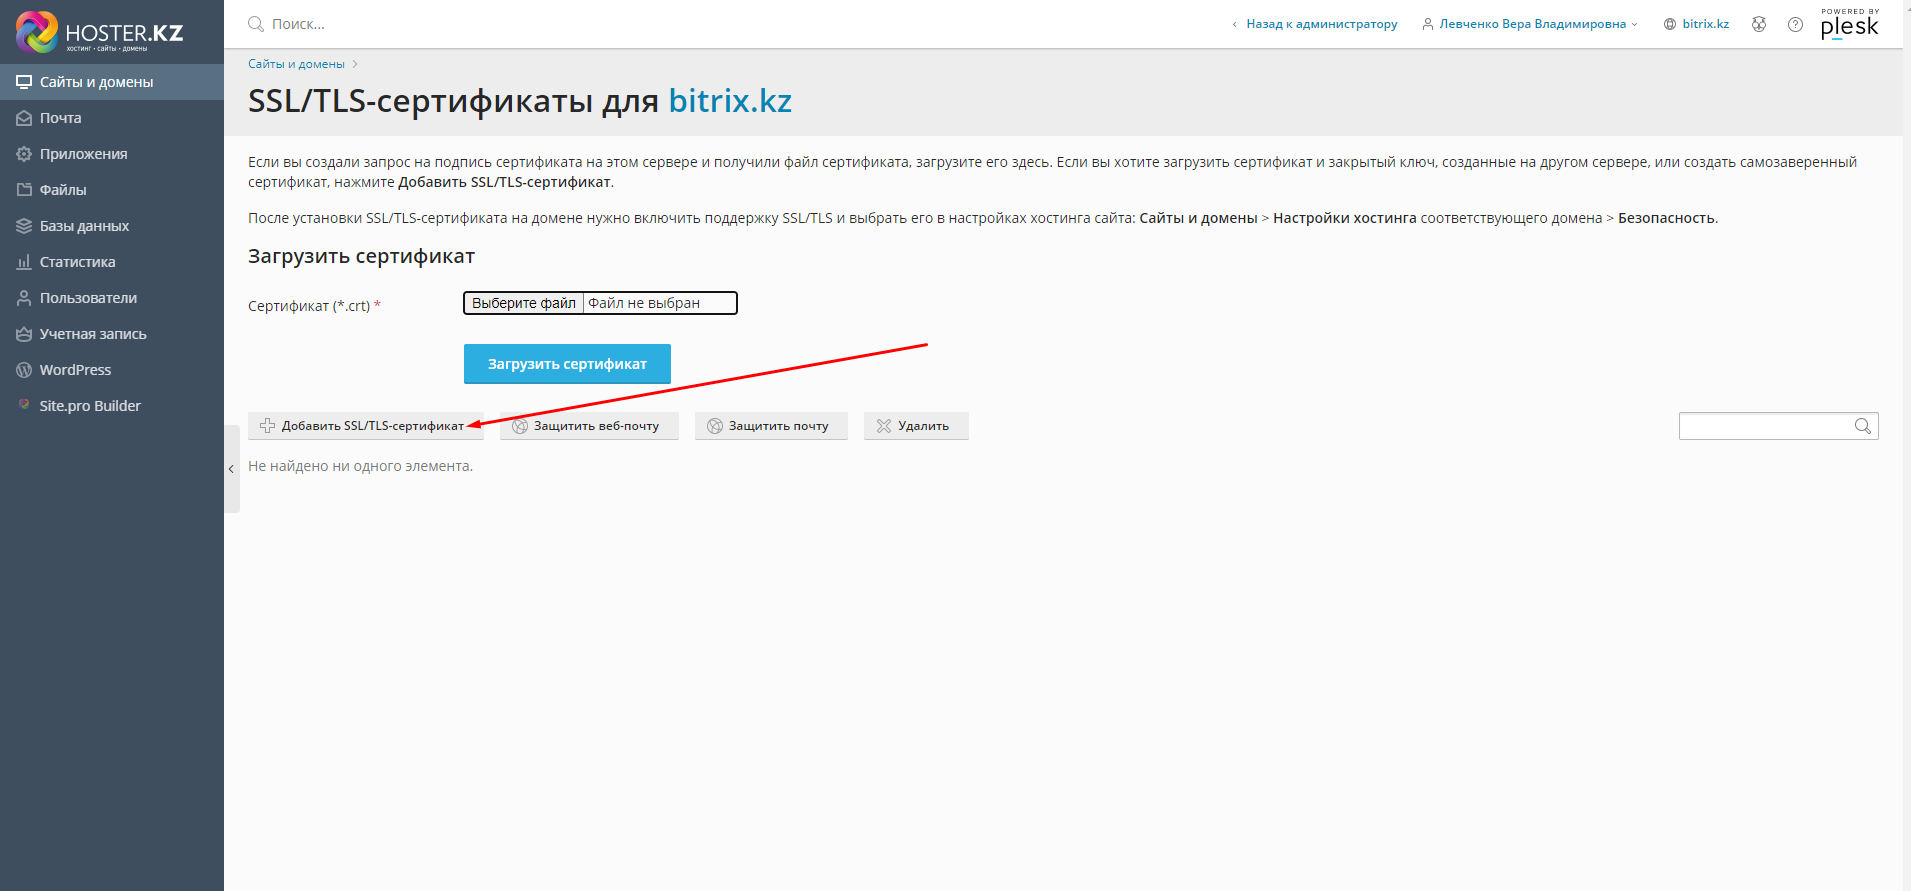
Task: Click the globe icon beside bitrix.kz in header
Action: coord(1670,24)
